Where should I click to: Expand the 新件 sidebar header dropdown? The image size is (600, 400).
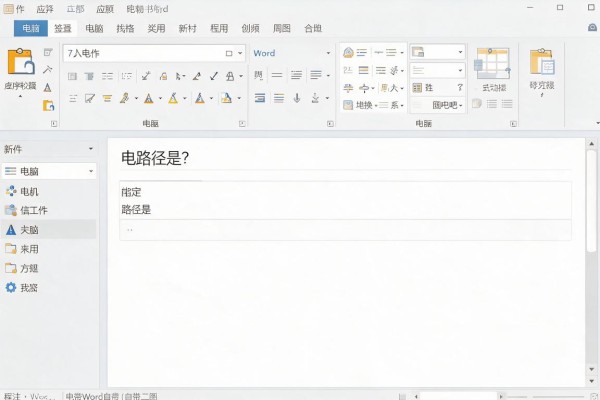coord(91,149)
